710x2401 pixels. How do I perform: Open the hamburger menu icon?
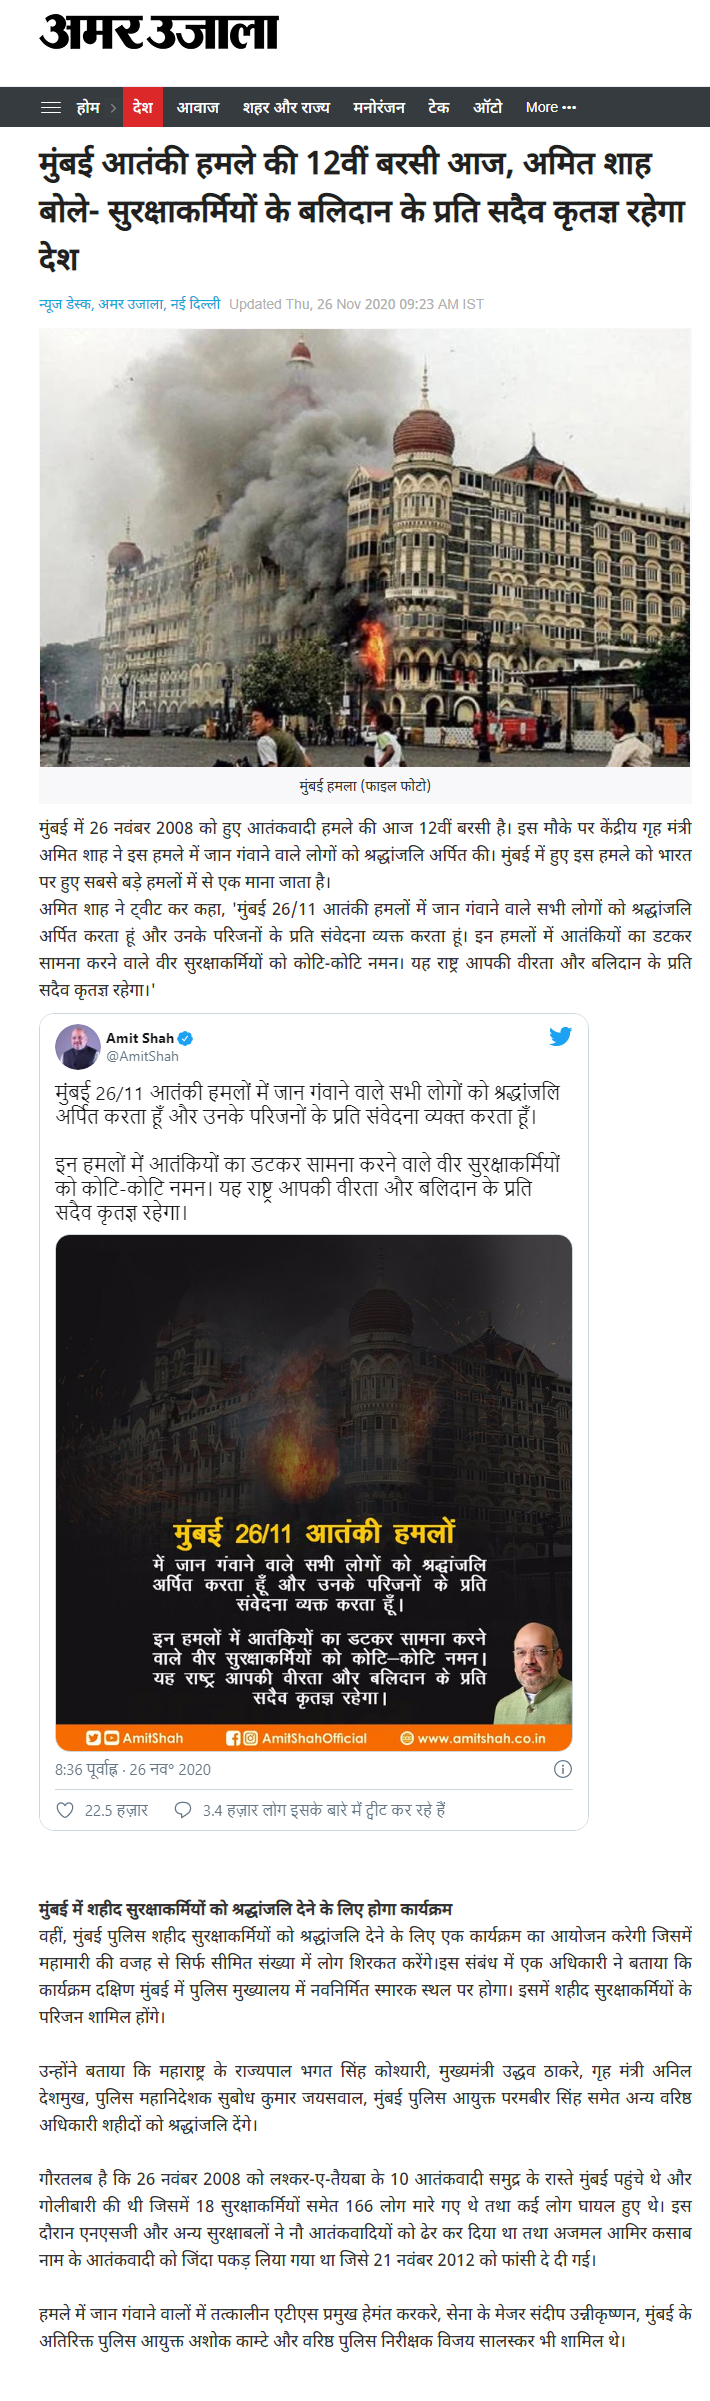point(51,107)
